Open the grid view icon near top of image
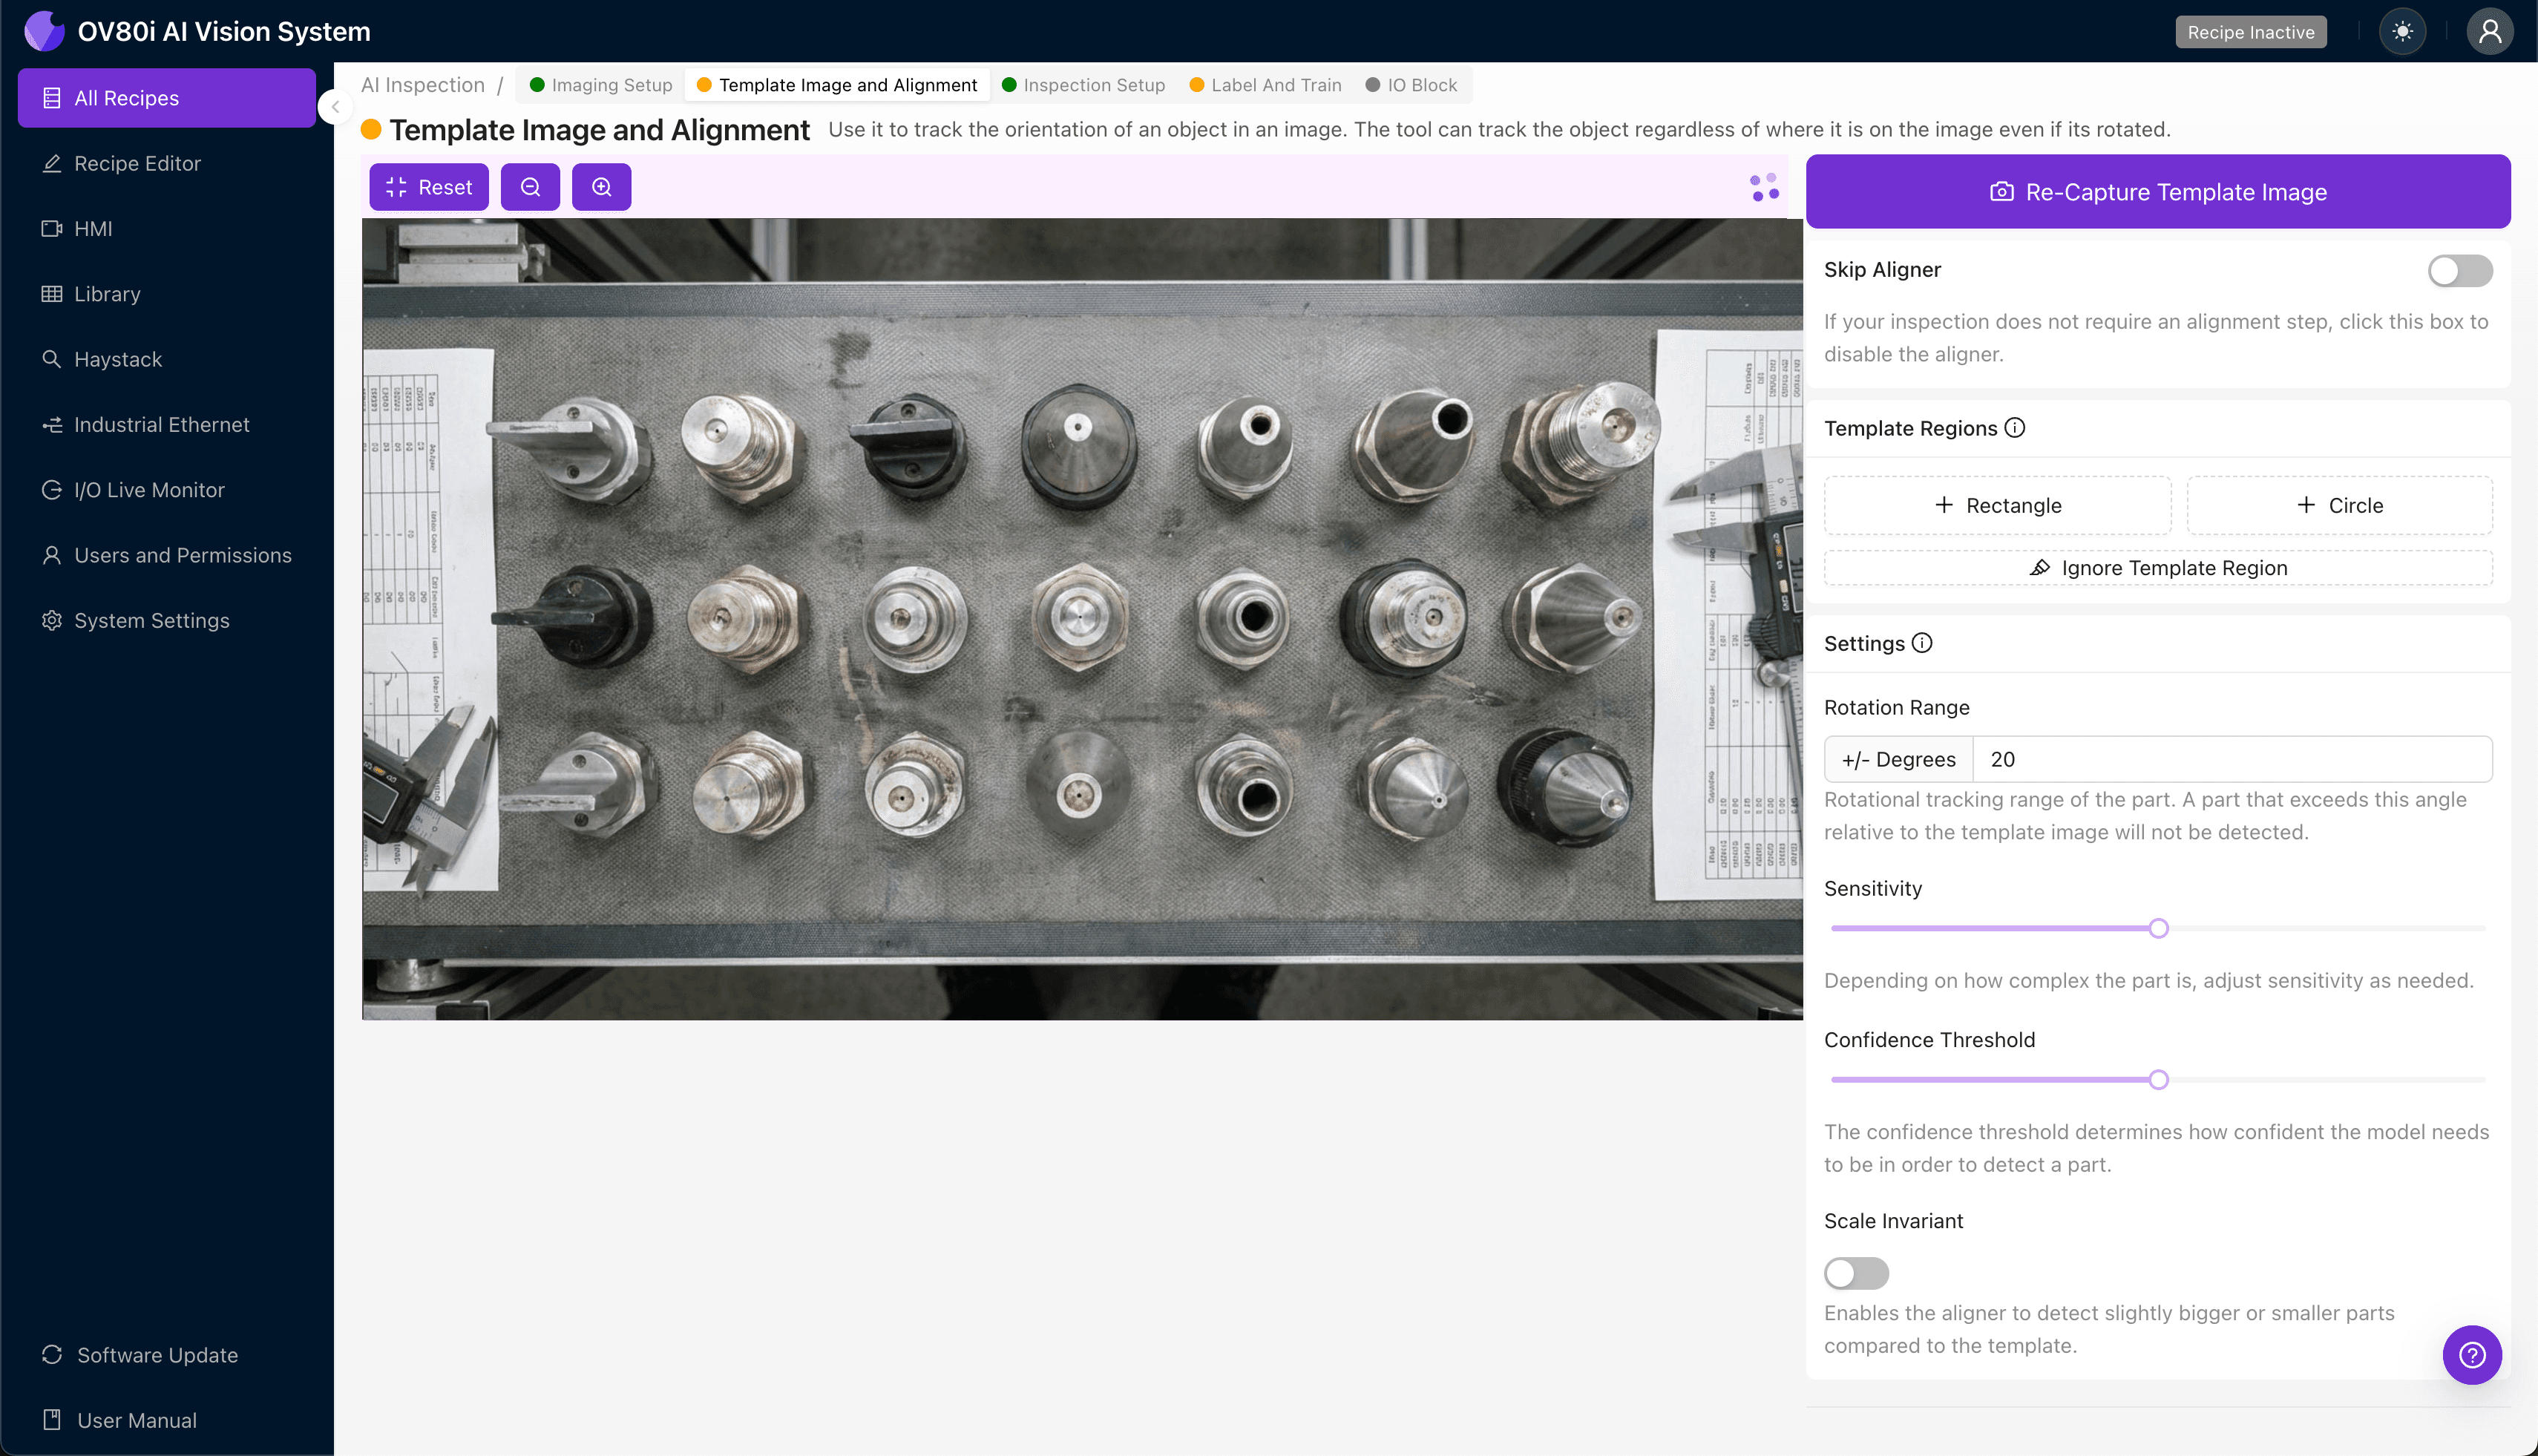 pos(1762,186)
